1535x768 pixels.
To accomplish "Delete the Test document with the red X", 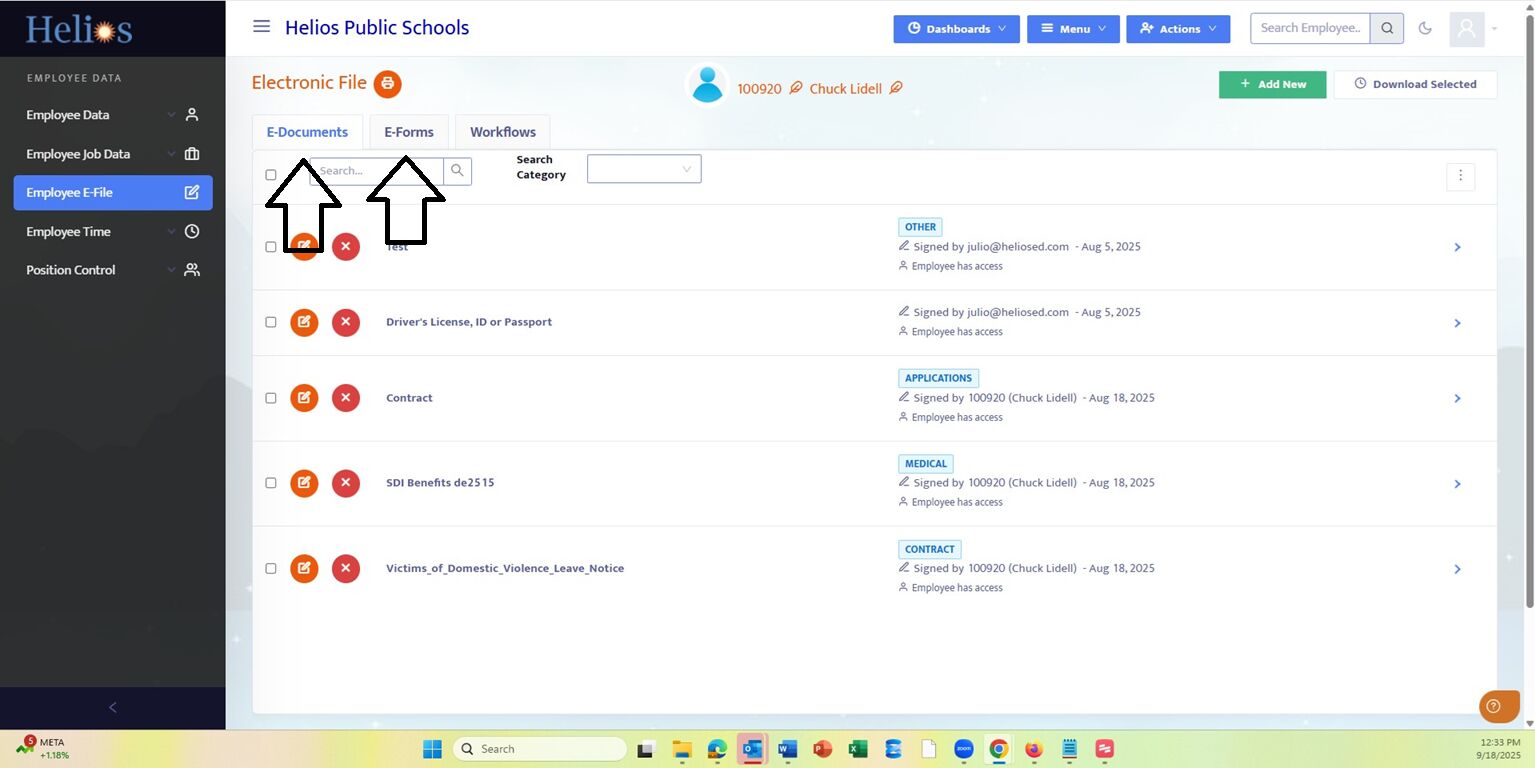I will click(x=346, y=247).
